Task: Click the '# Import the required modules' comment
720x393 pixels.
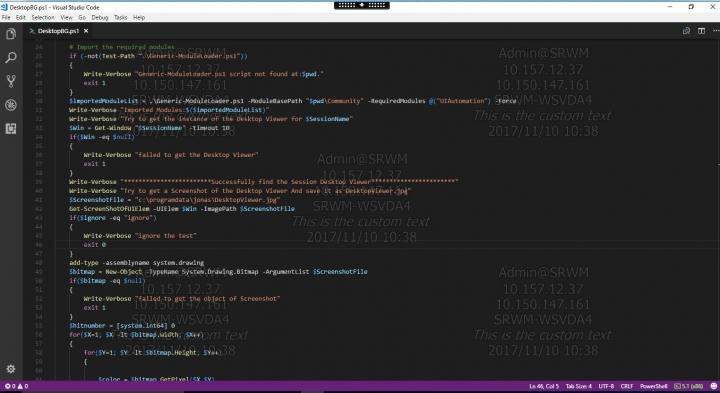Action: click(122, 47)
